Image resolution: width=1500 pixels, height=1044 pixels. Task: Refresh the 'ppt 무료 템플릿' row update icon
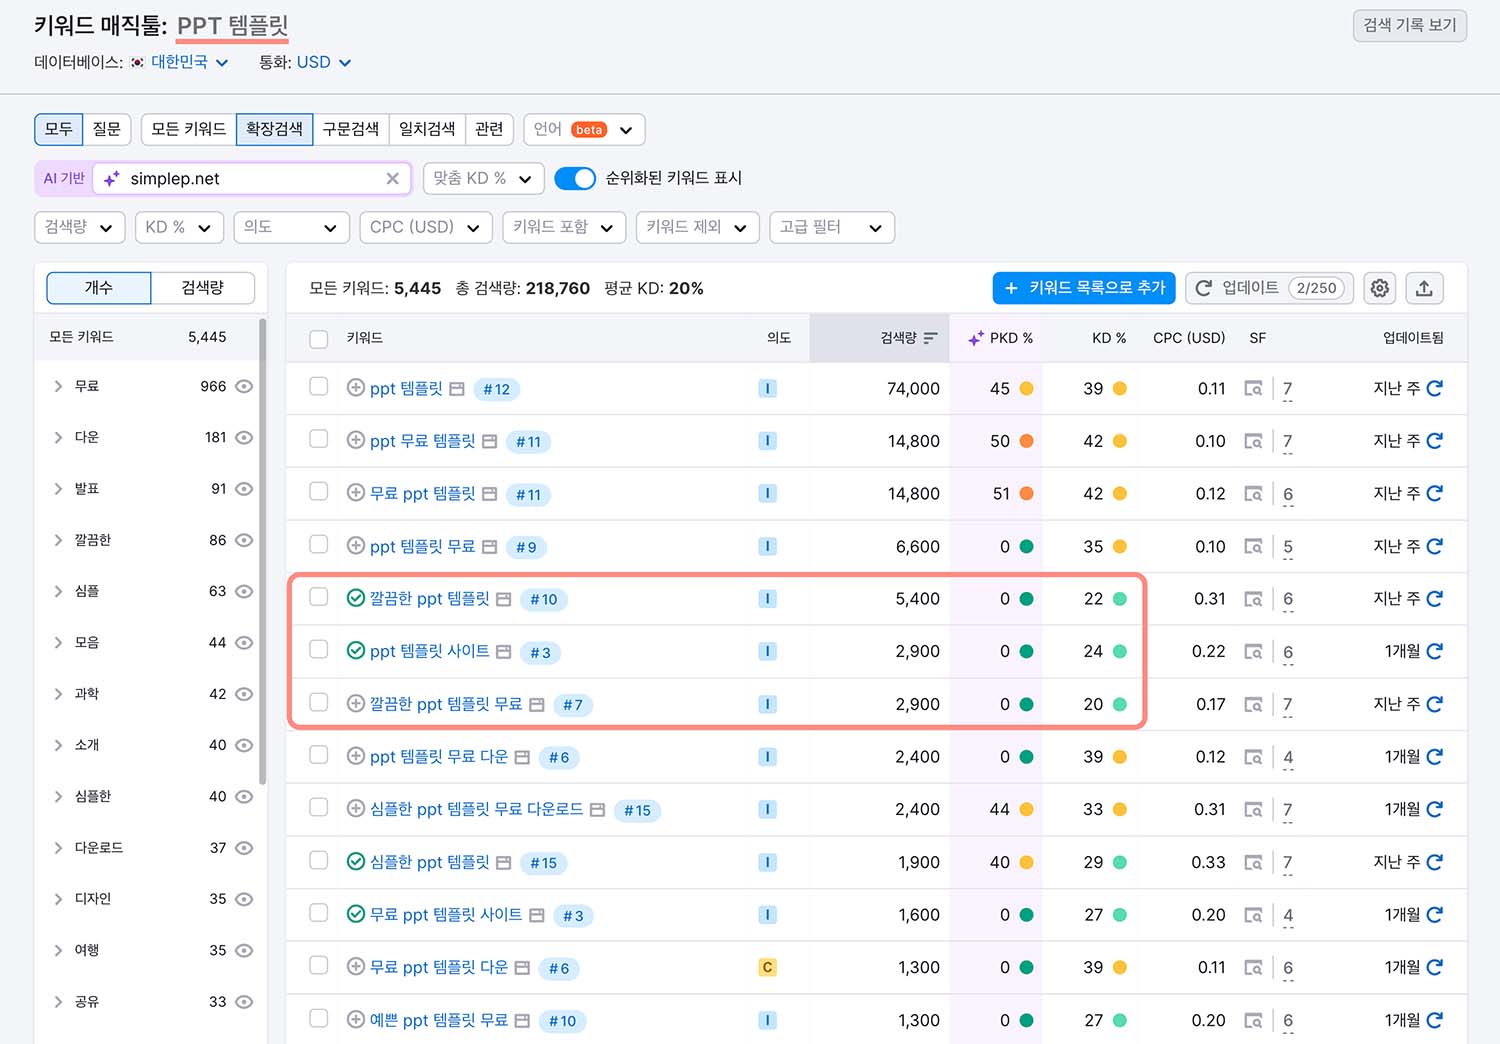point(1435,441)
